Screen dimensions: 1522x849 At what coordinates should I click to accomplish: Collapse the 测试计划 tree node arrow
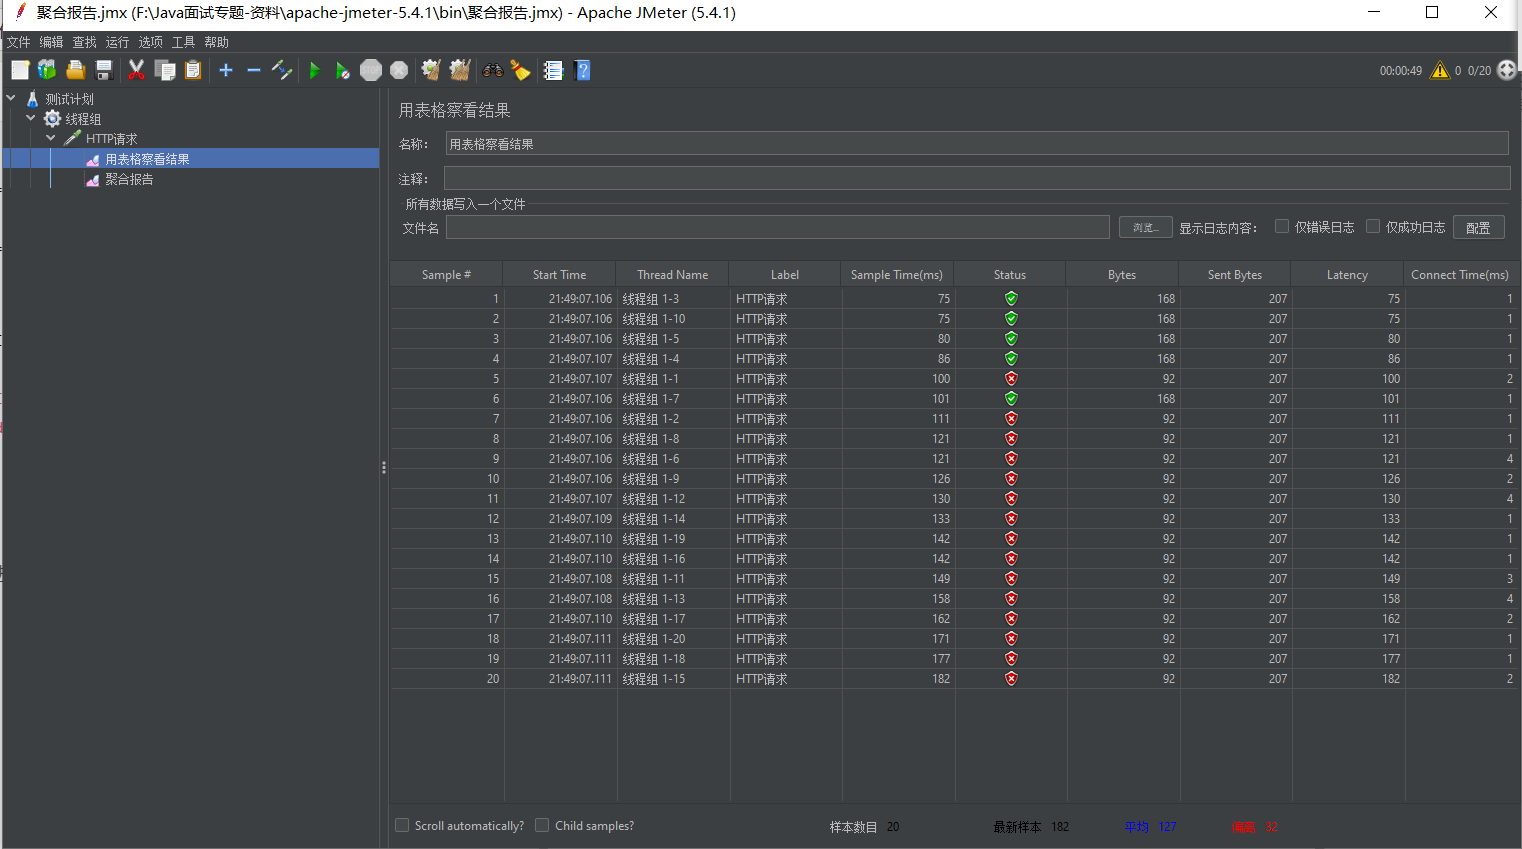(x=11, y=98)
